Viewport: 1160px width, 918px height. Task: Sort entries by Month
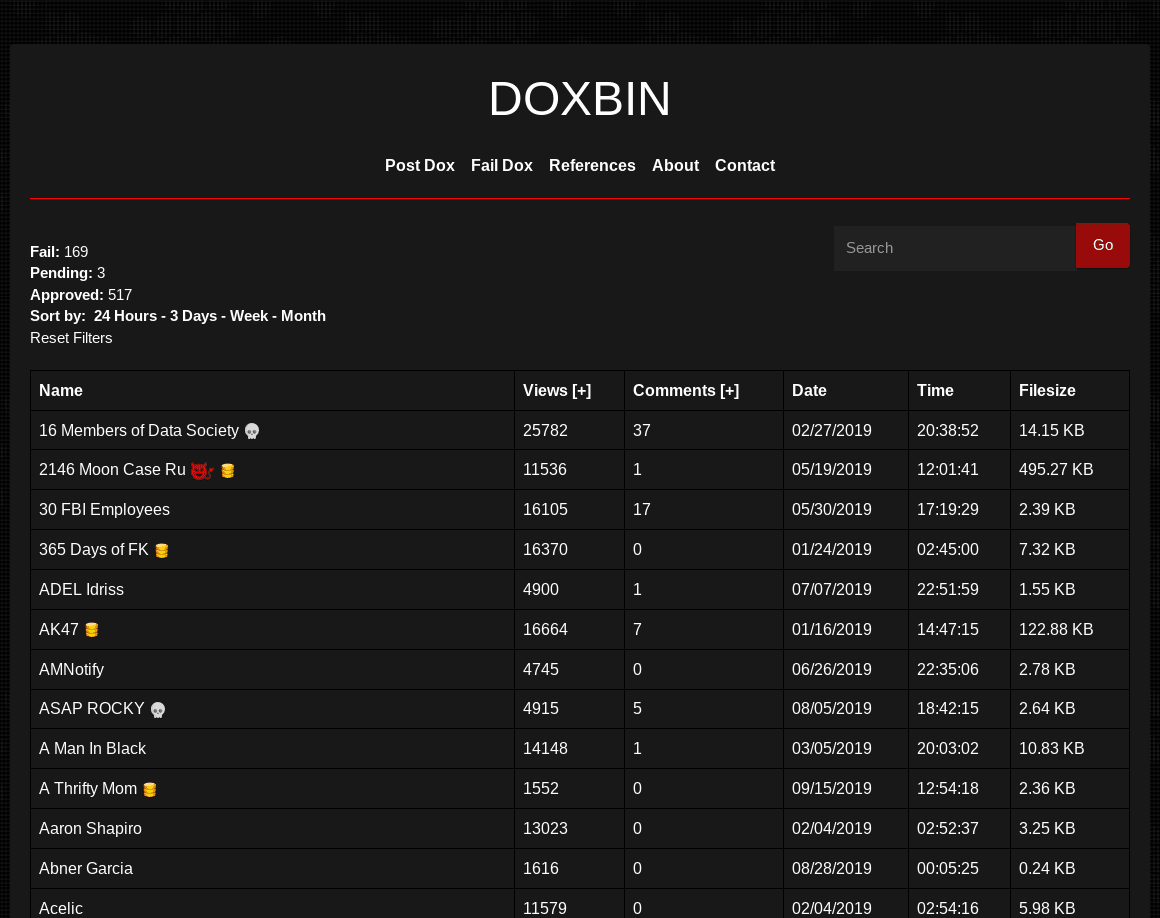pos(303,315)
